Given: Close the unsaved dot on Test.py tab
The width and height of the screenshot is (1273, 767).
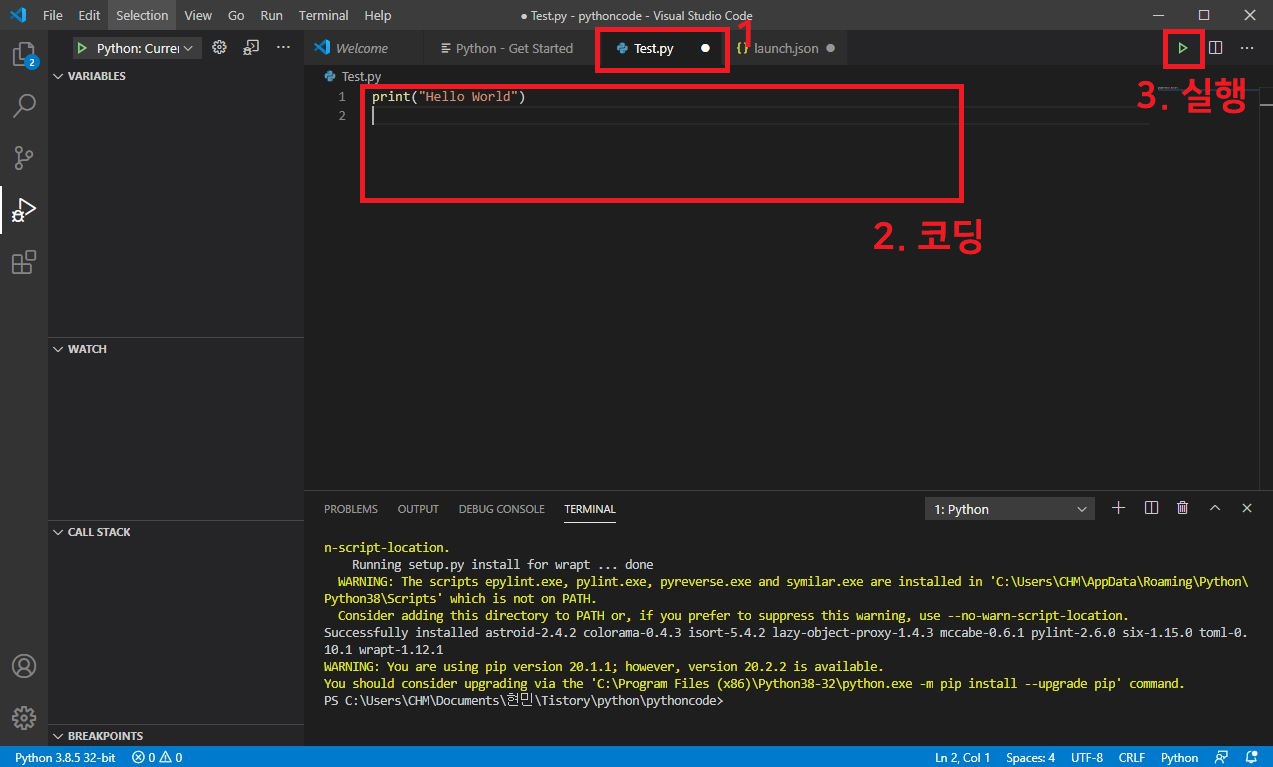Looking at the screenshot, I should [x=705, y=48].
